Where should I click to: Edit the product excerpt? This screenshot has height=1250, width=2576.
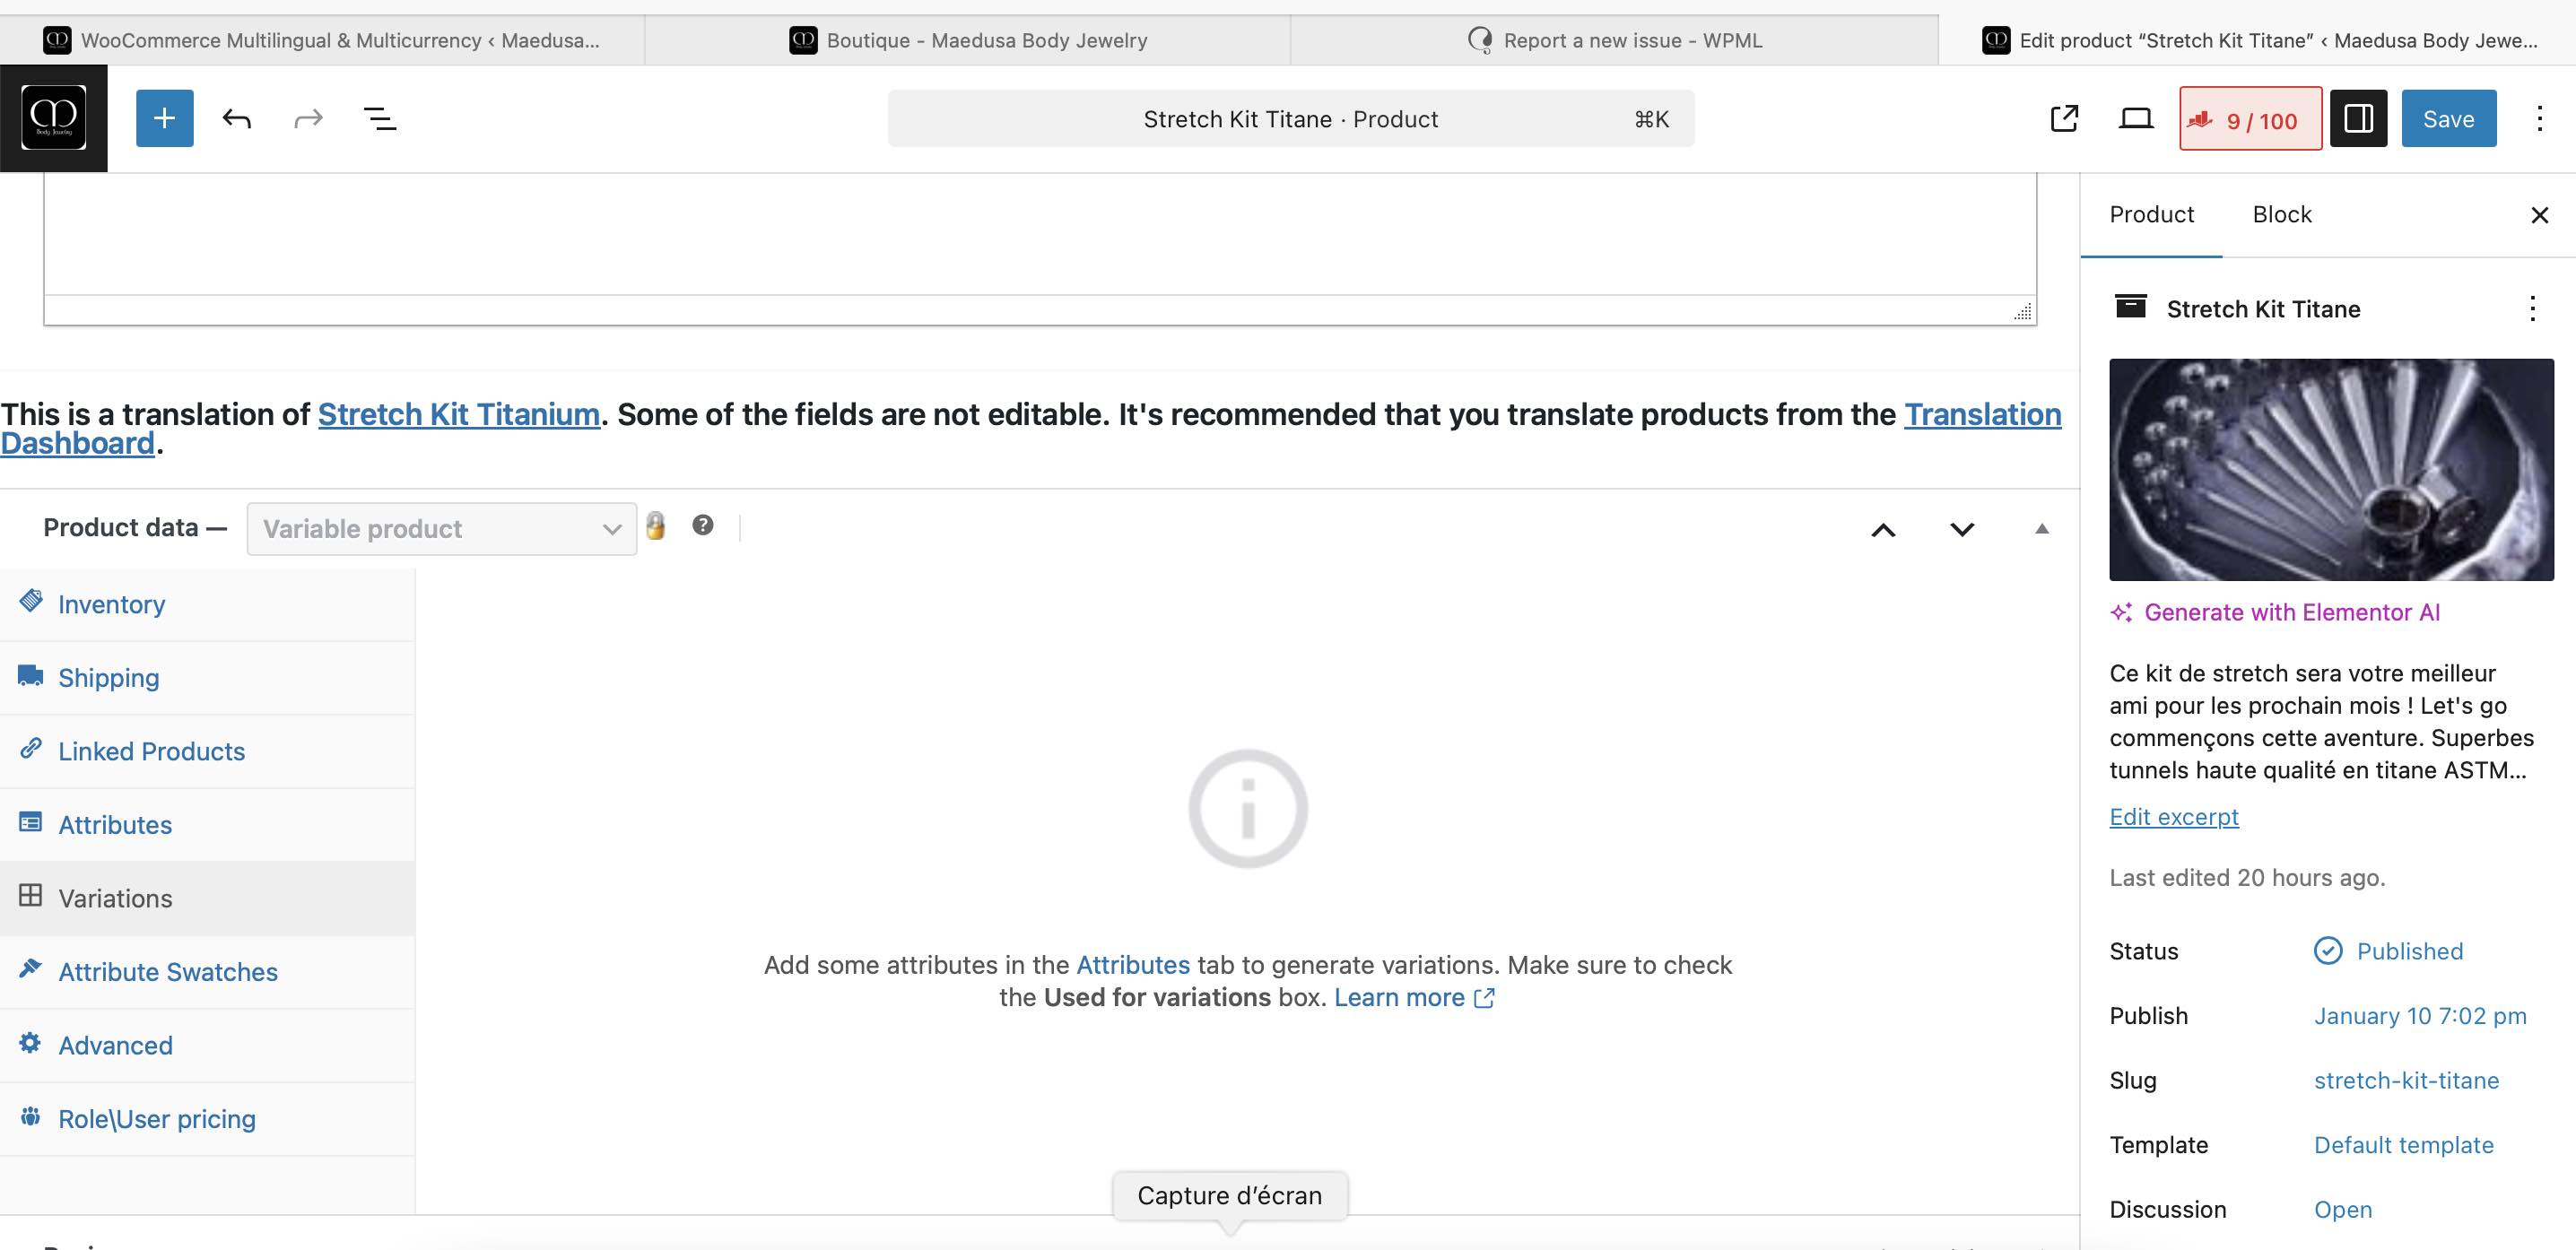coord(2173,816)
